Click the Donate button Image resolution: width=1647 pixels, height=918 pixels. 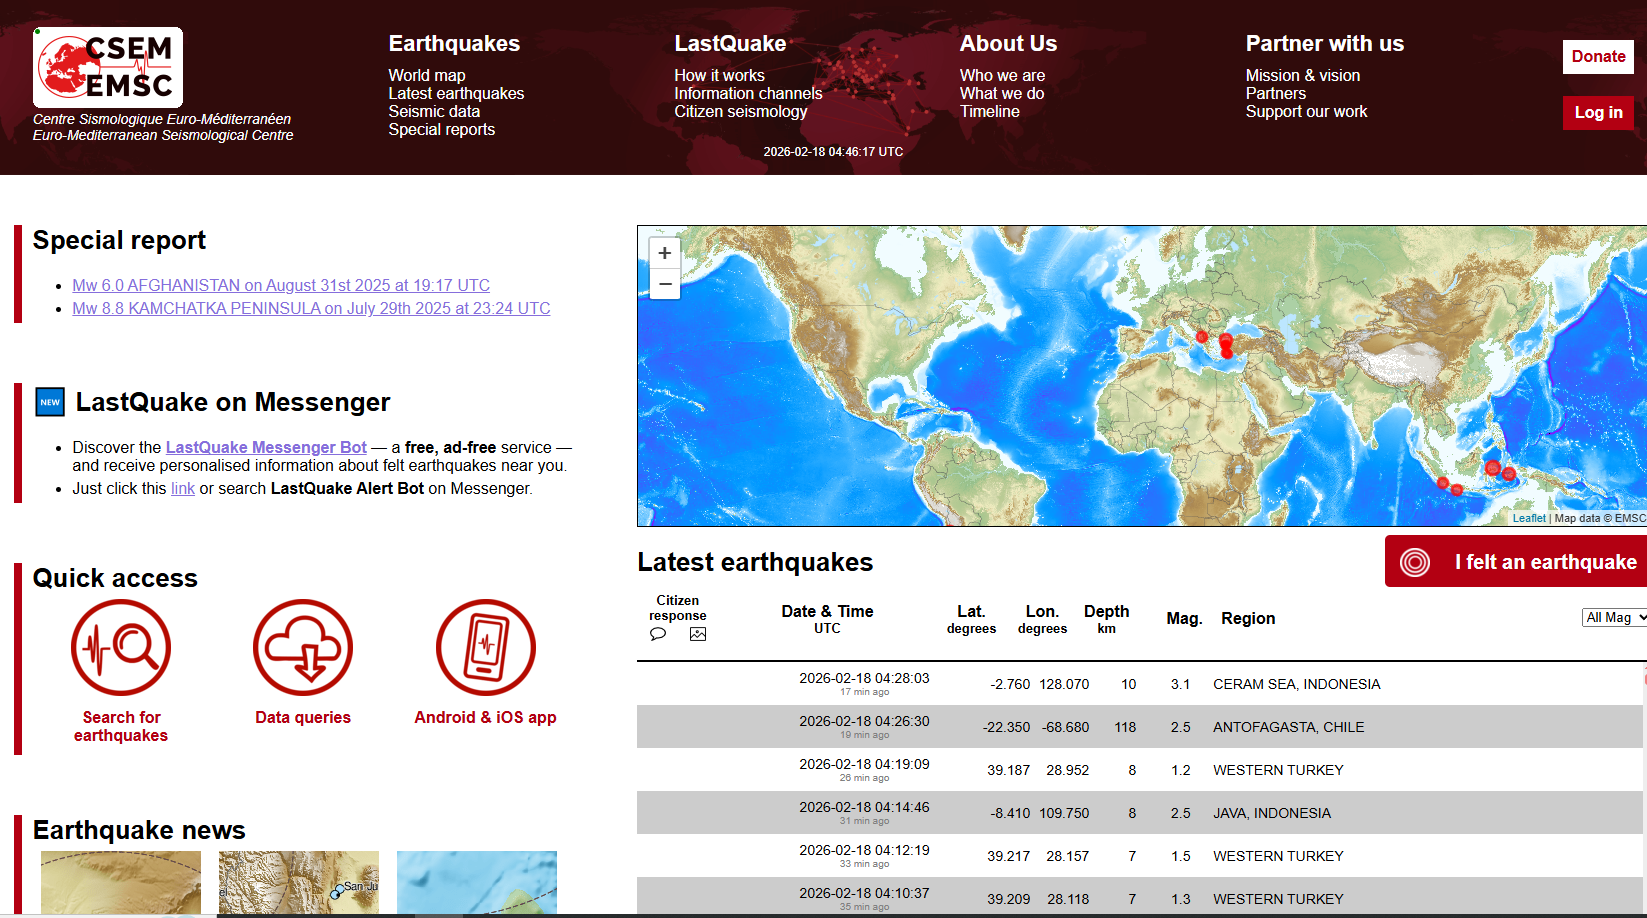tap(1597, 57)
